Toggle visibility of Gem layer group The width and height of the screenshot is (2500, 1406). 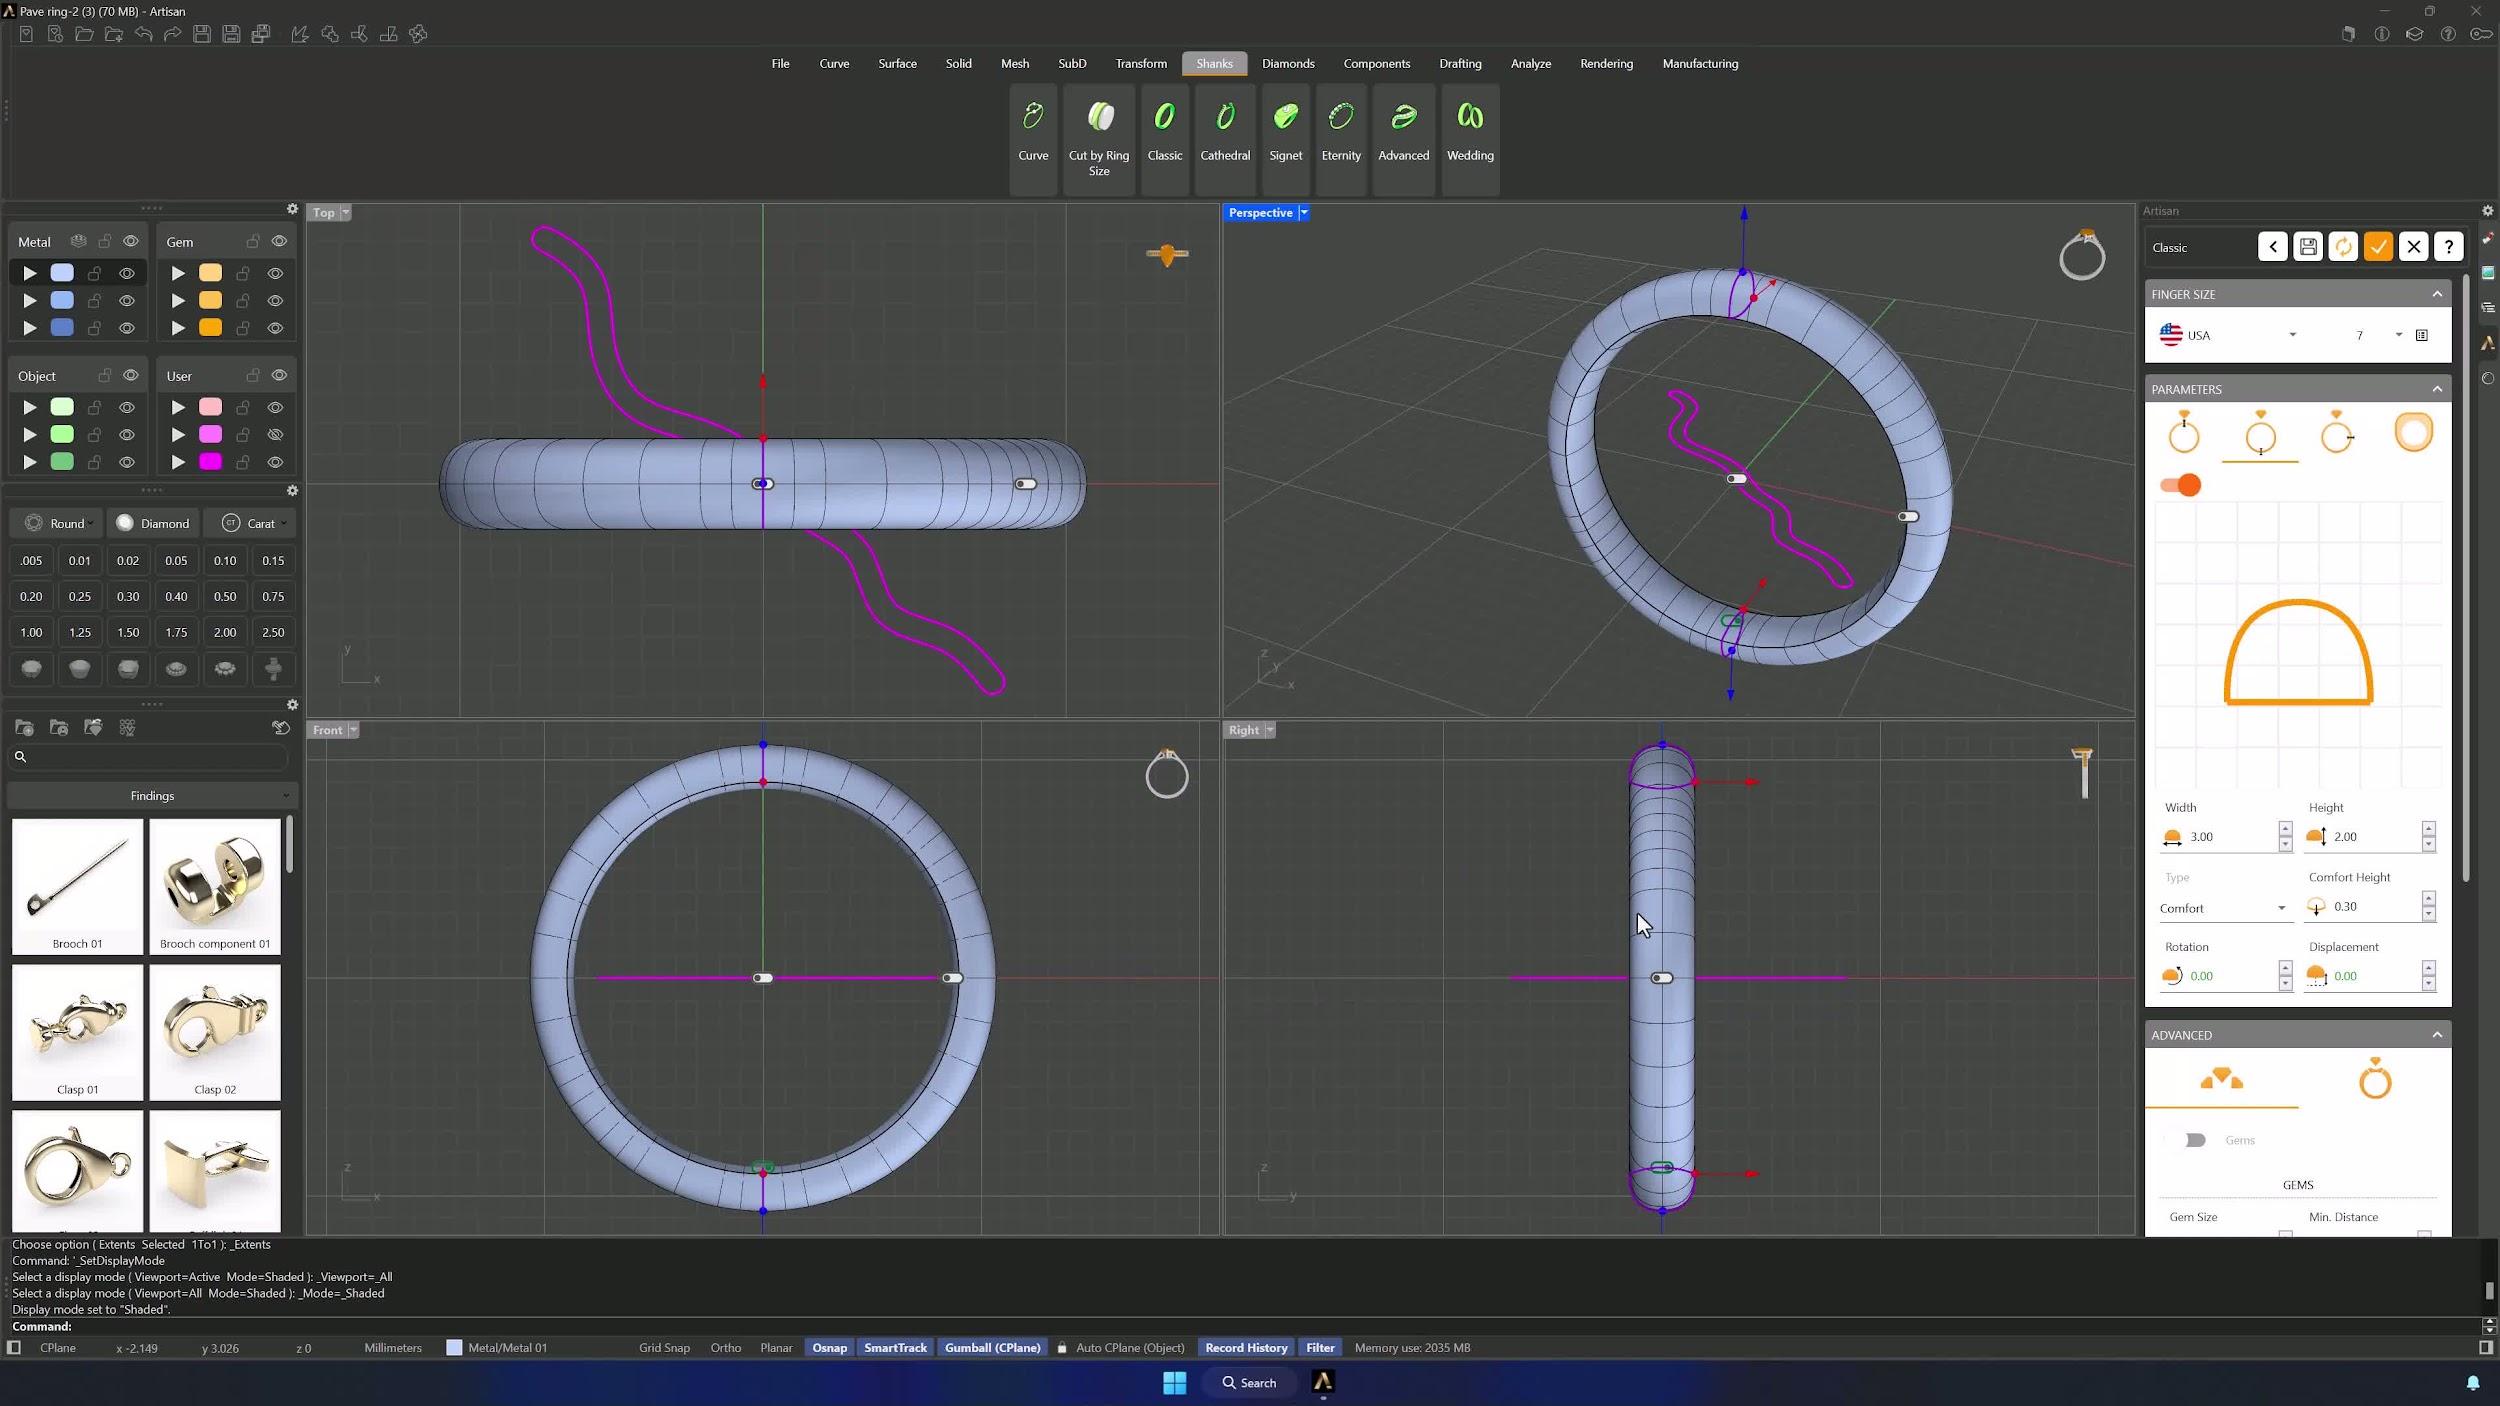pyautogui.click(x=279, y=241)
